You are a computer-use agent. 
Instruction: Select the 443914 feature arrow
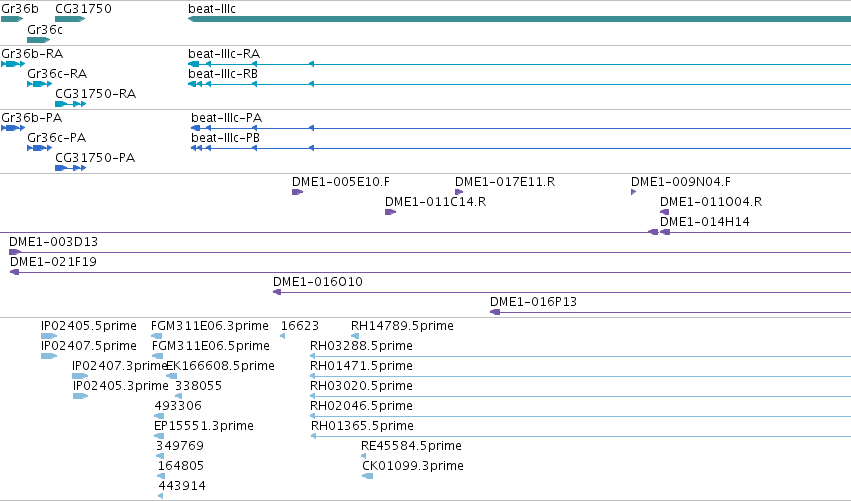[161, 496]
